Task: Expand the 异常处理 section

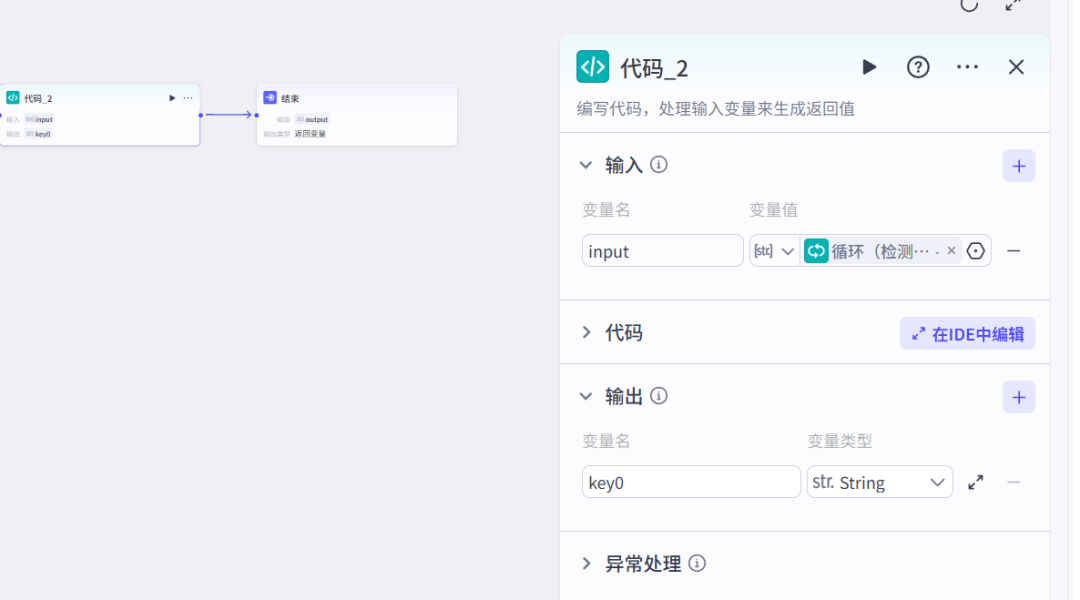Action: click(587, 563)
